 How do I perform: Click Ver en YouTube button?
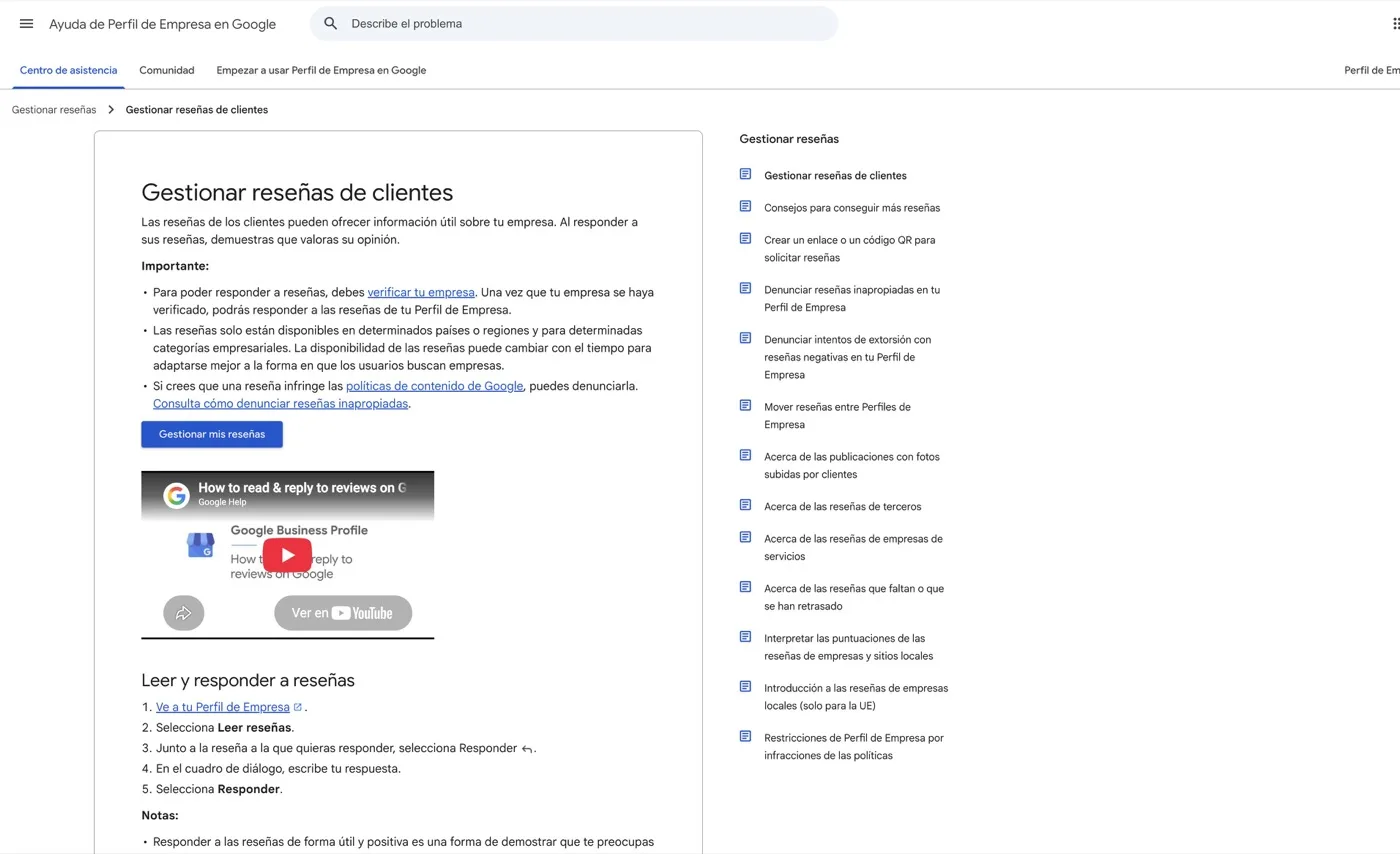(343, 613)
